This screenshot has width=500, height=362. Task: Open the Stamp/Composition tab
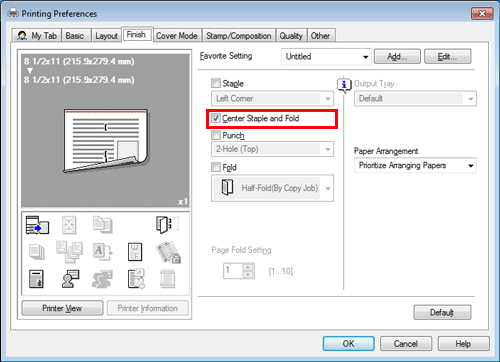click(238, 36)
